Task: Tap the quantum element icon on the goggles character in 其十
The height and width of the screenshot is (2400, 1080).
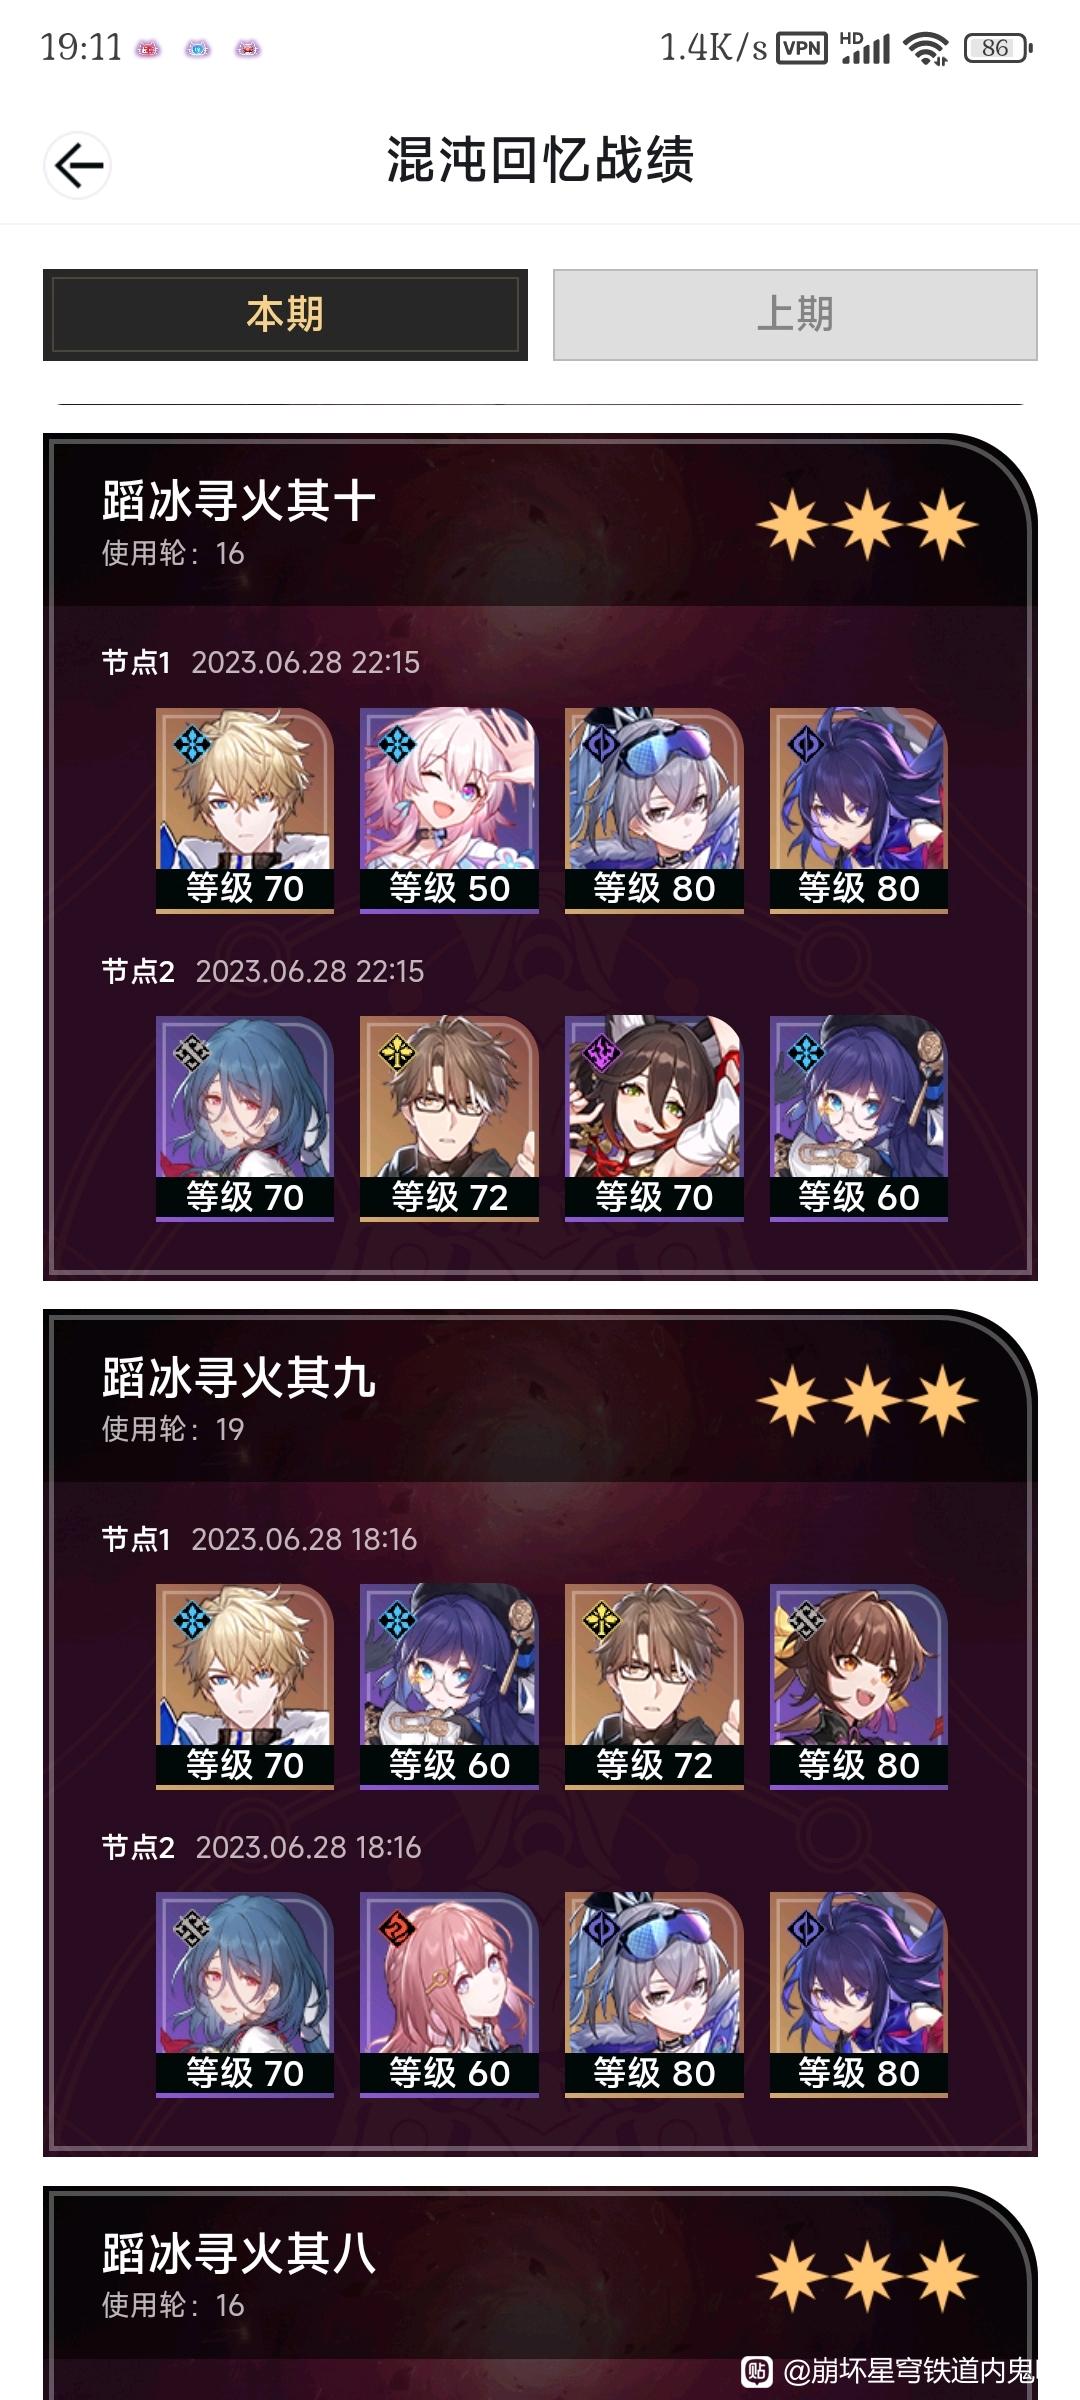Action: [600, 743]
